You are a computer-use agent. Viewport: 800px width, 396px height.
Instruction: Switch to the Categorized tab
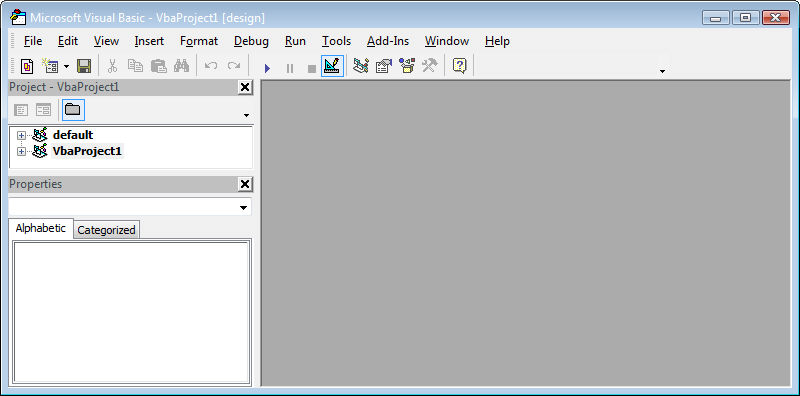coord(106,230)
